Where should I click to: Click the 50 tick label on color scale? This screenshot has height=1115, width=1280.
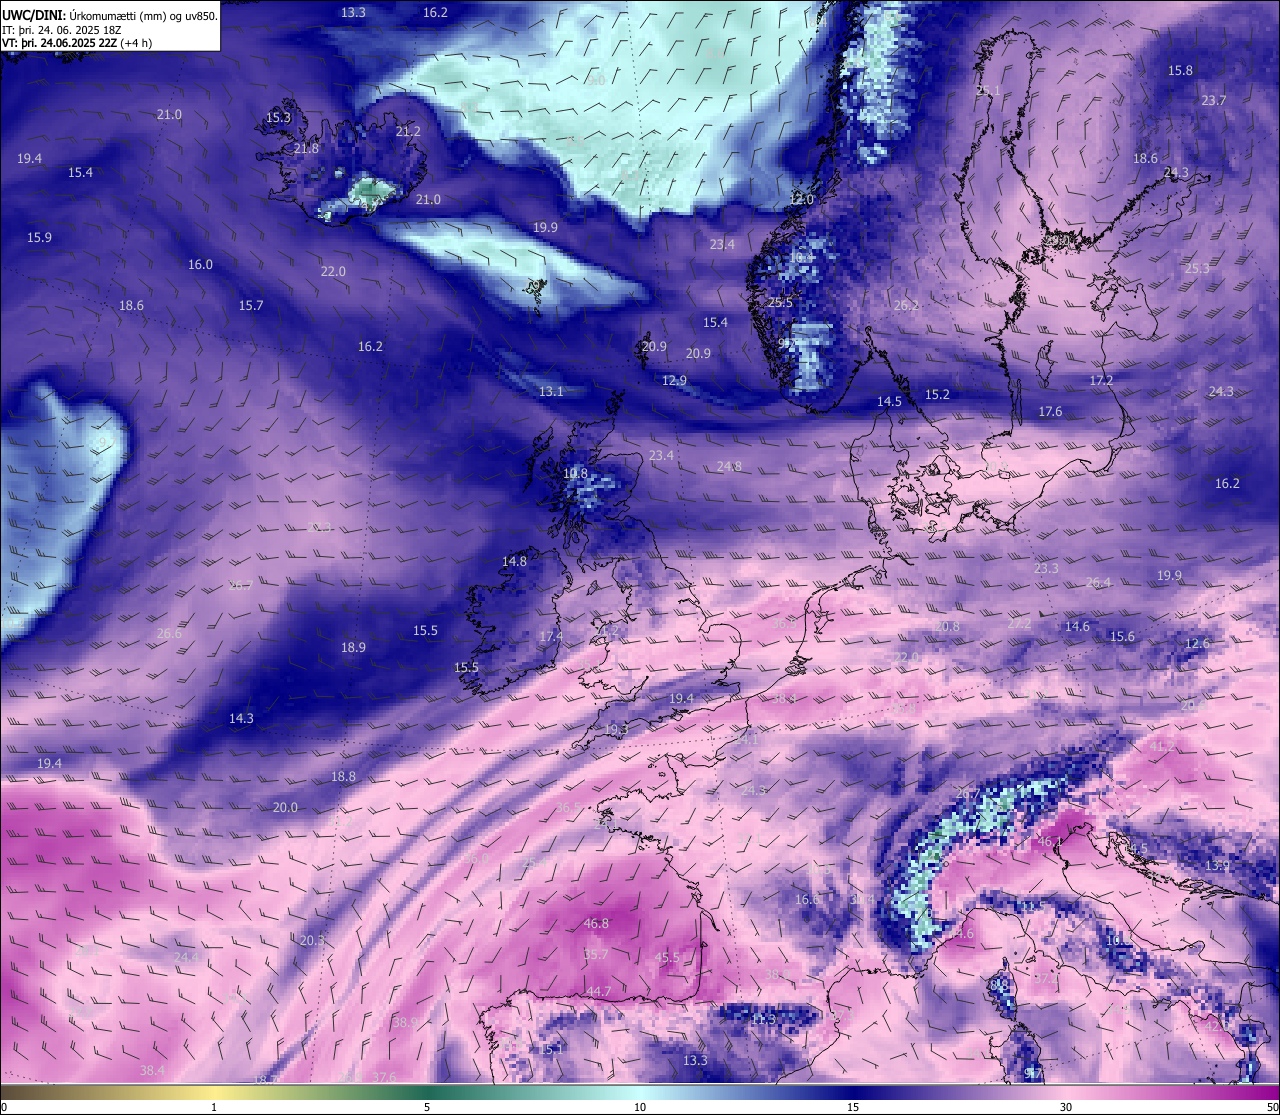[x=1271, y=1107]
